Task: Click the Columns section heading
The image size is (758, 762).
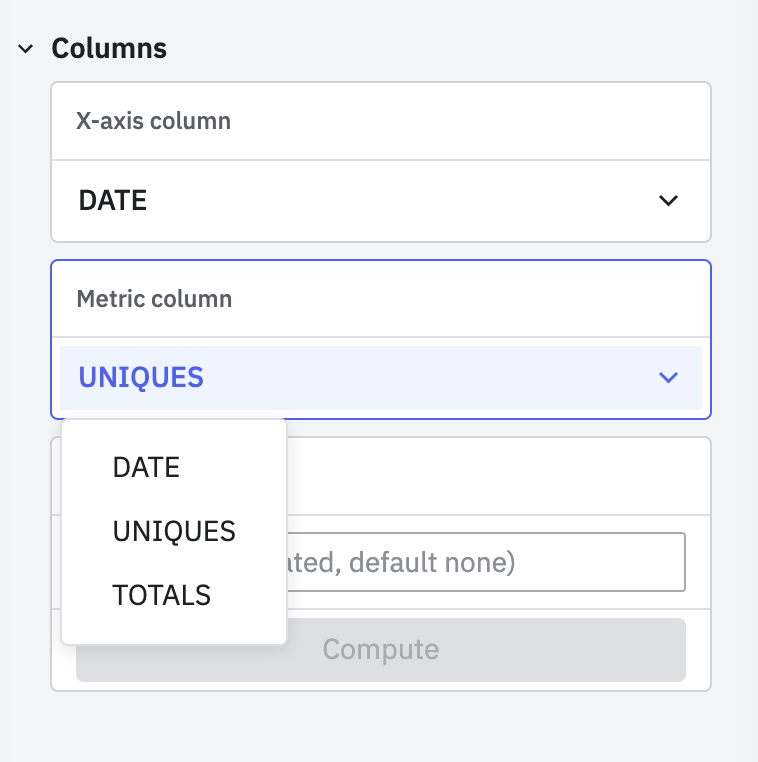Action: (109, 48)
